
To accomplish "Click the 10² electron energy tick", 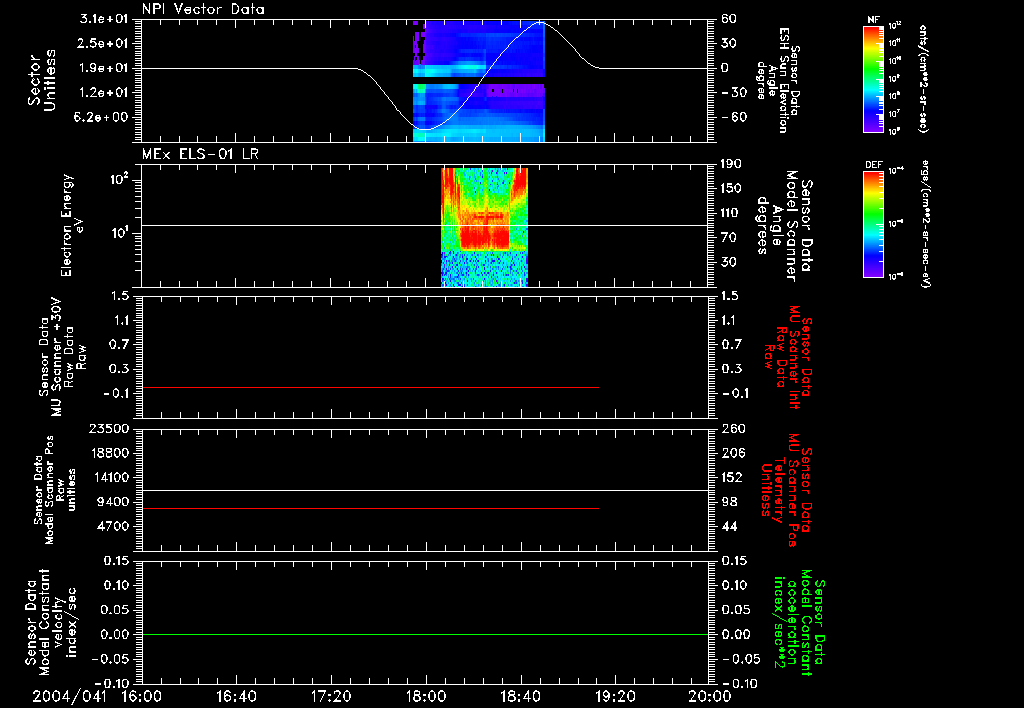I will point(120,179).
